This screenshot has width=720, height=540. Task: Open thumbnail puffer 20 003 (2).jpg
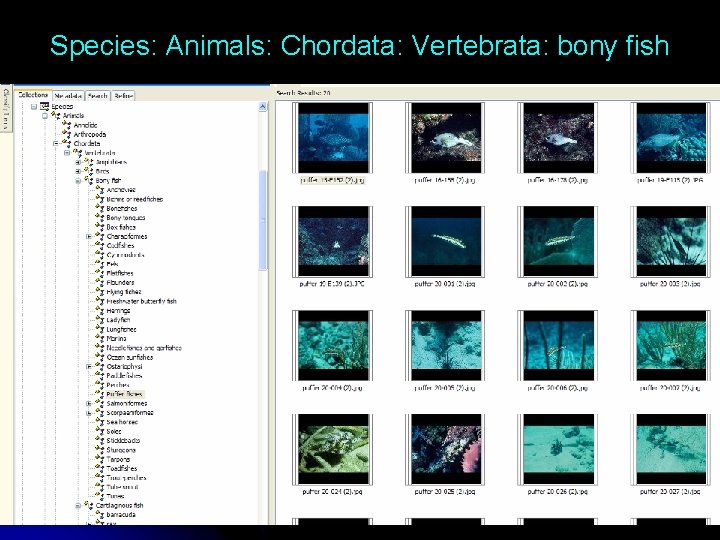click(x=670, y=242)
